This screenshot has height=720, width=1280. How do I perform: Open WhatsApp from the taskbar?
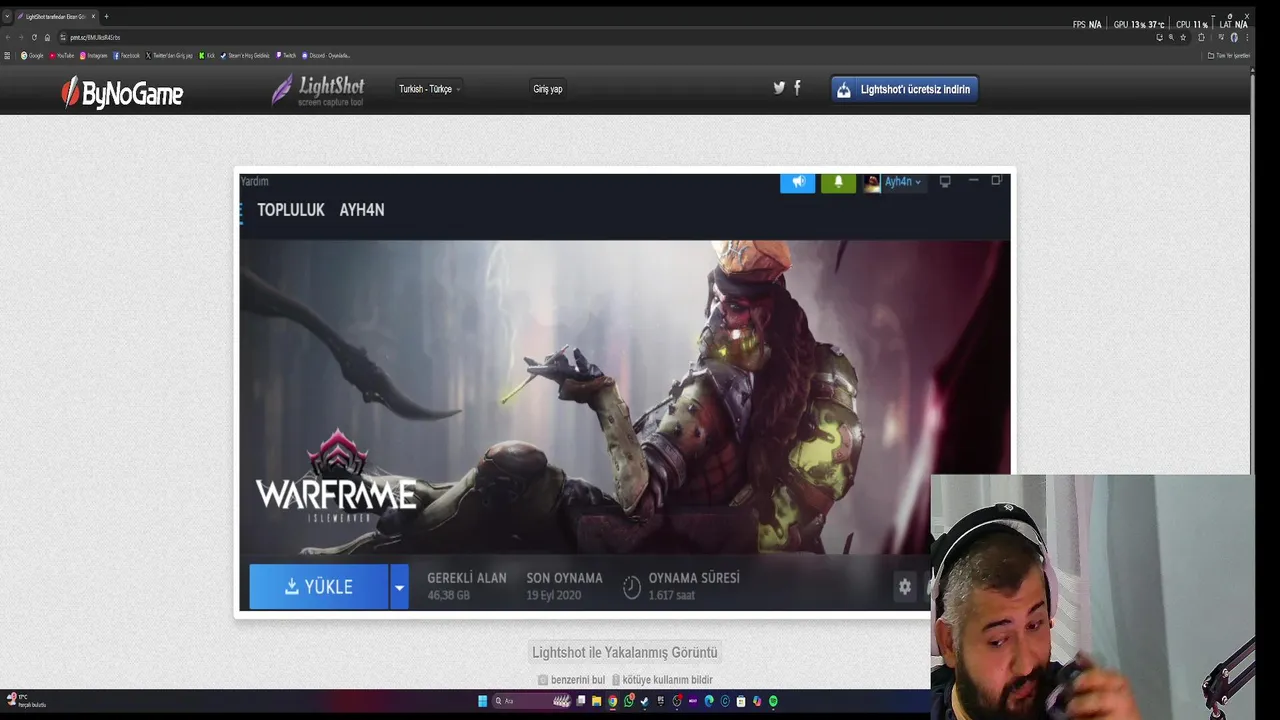[x=629, y=701]
